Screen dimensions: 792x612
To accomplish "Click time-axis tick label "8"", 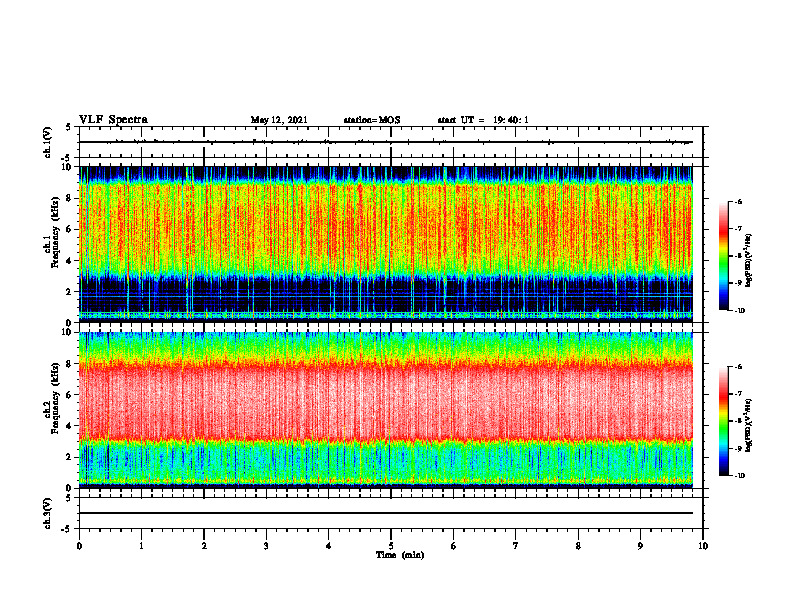I will tap(578, 546).
